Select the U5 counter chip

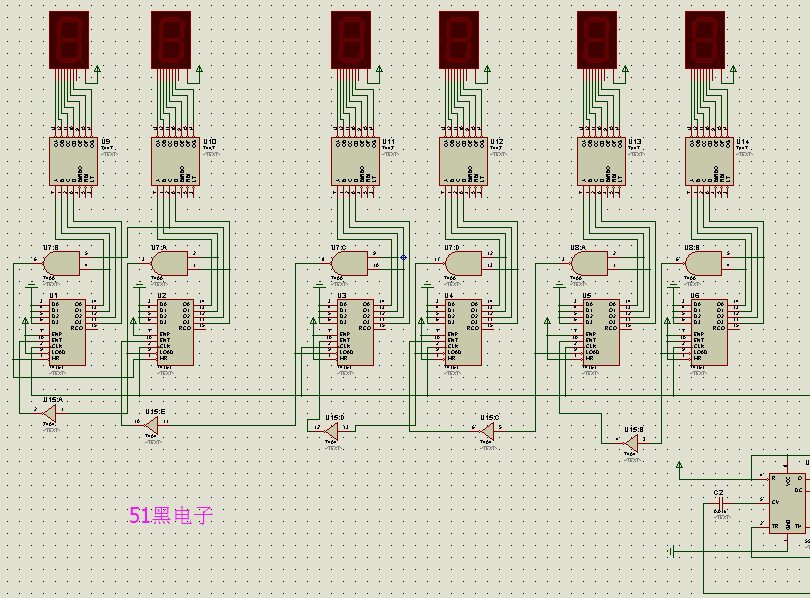[600, 330]
